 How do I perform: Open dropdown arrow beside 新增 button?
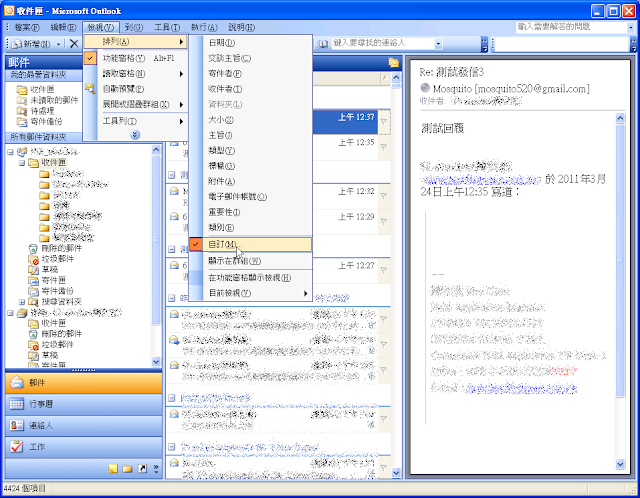pos(58,44)
